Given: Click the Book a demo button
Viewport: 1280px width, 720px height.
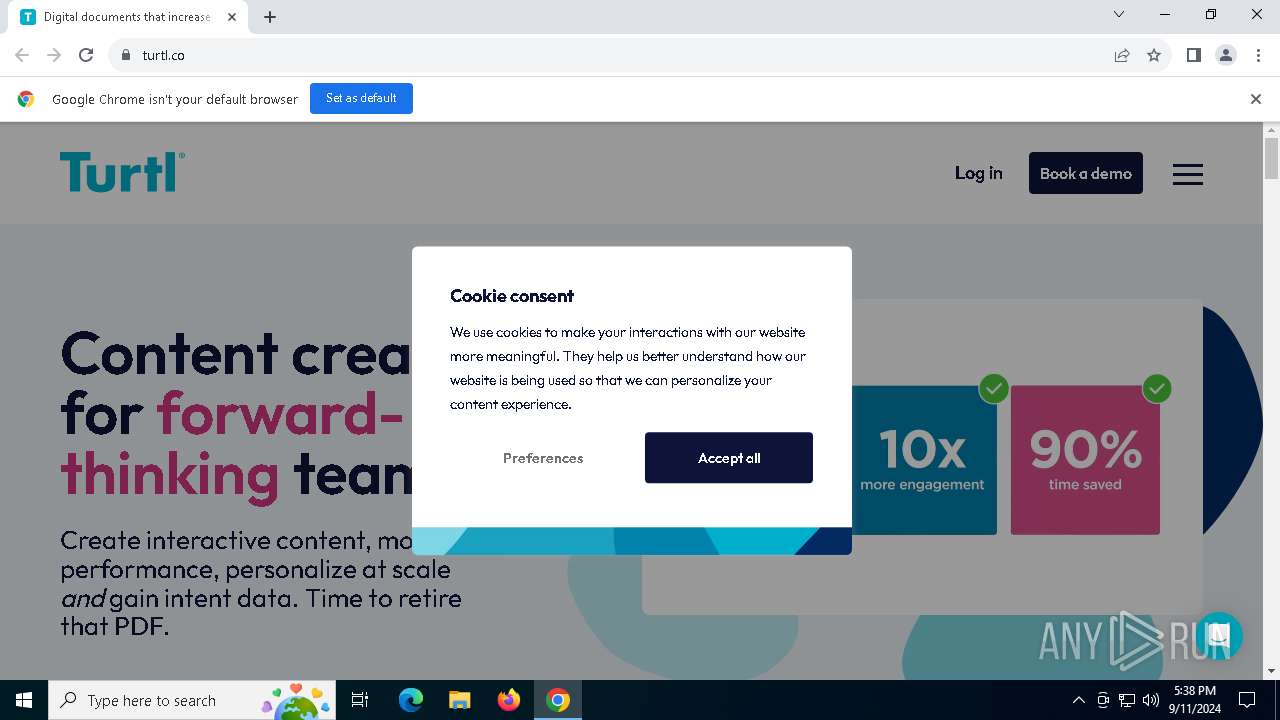Looking at the screenshot, I should point(1086,173).
